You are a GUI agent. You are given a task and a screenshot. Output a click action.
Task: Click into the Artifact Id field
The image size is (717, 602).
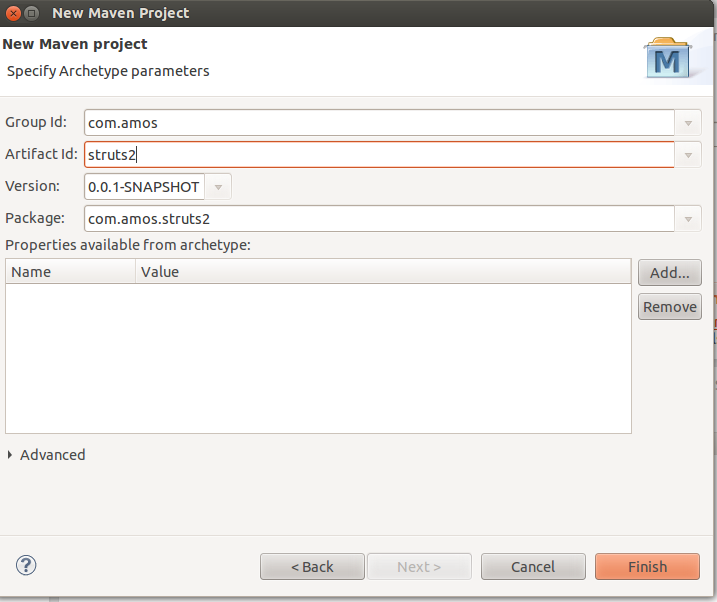pyautogui.click(x=379, y=155)
